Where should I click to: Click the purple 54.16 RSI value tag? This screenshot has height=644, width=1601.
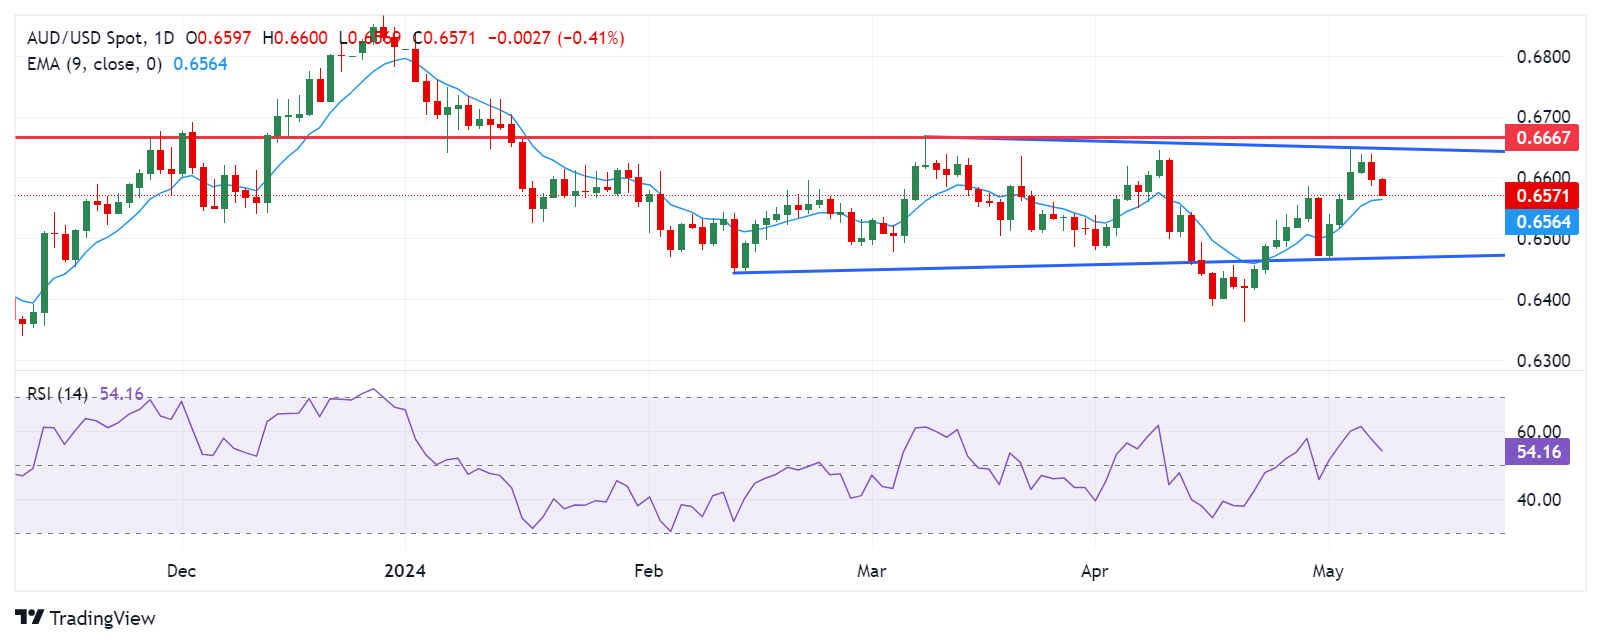pyautogui.click(x=1537, y=452)
